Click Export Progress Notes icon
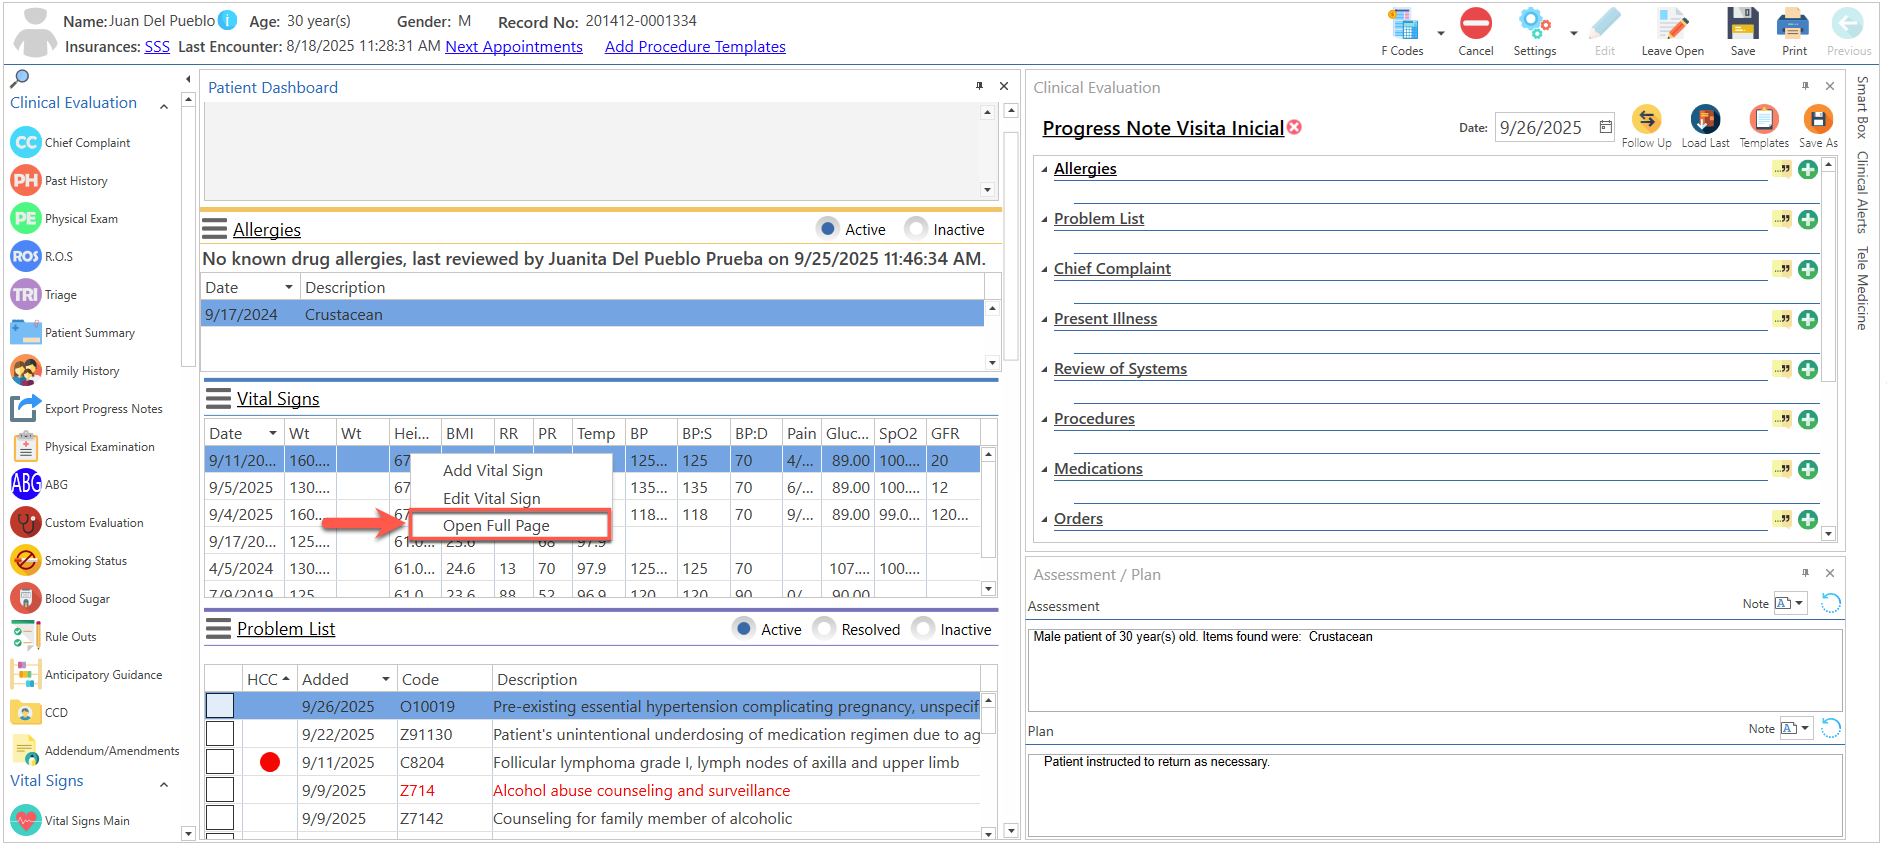The image size is (1887, 846). click(26, 409)
